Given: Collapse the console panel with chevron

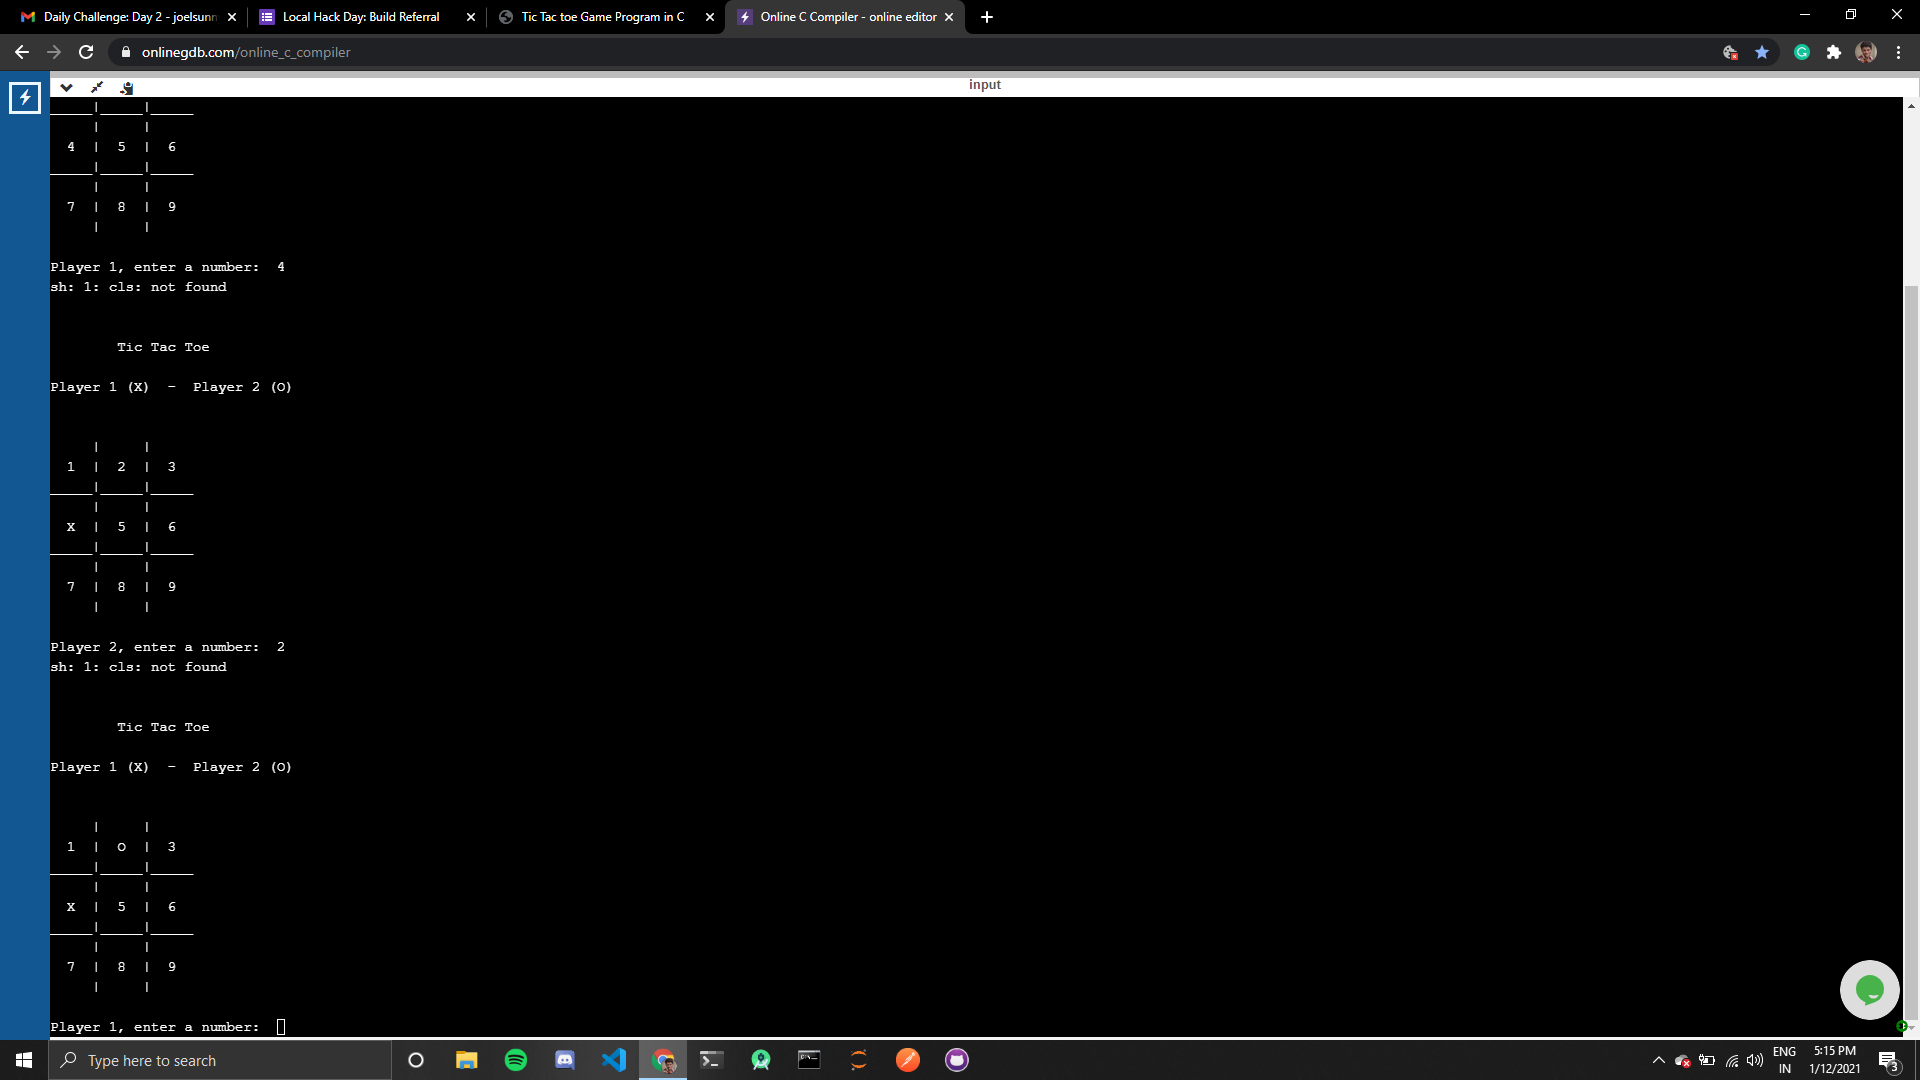Looking at the screenshot, I should (x=66, y=87).
